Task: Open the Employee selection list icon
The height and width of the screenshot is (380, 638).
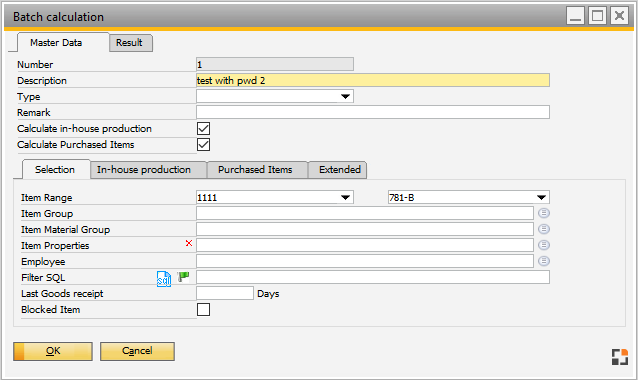Action: [544, 261]
